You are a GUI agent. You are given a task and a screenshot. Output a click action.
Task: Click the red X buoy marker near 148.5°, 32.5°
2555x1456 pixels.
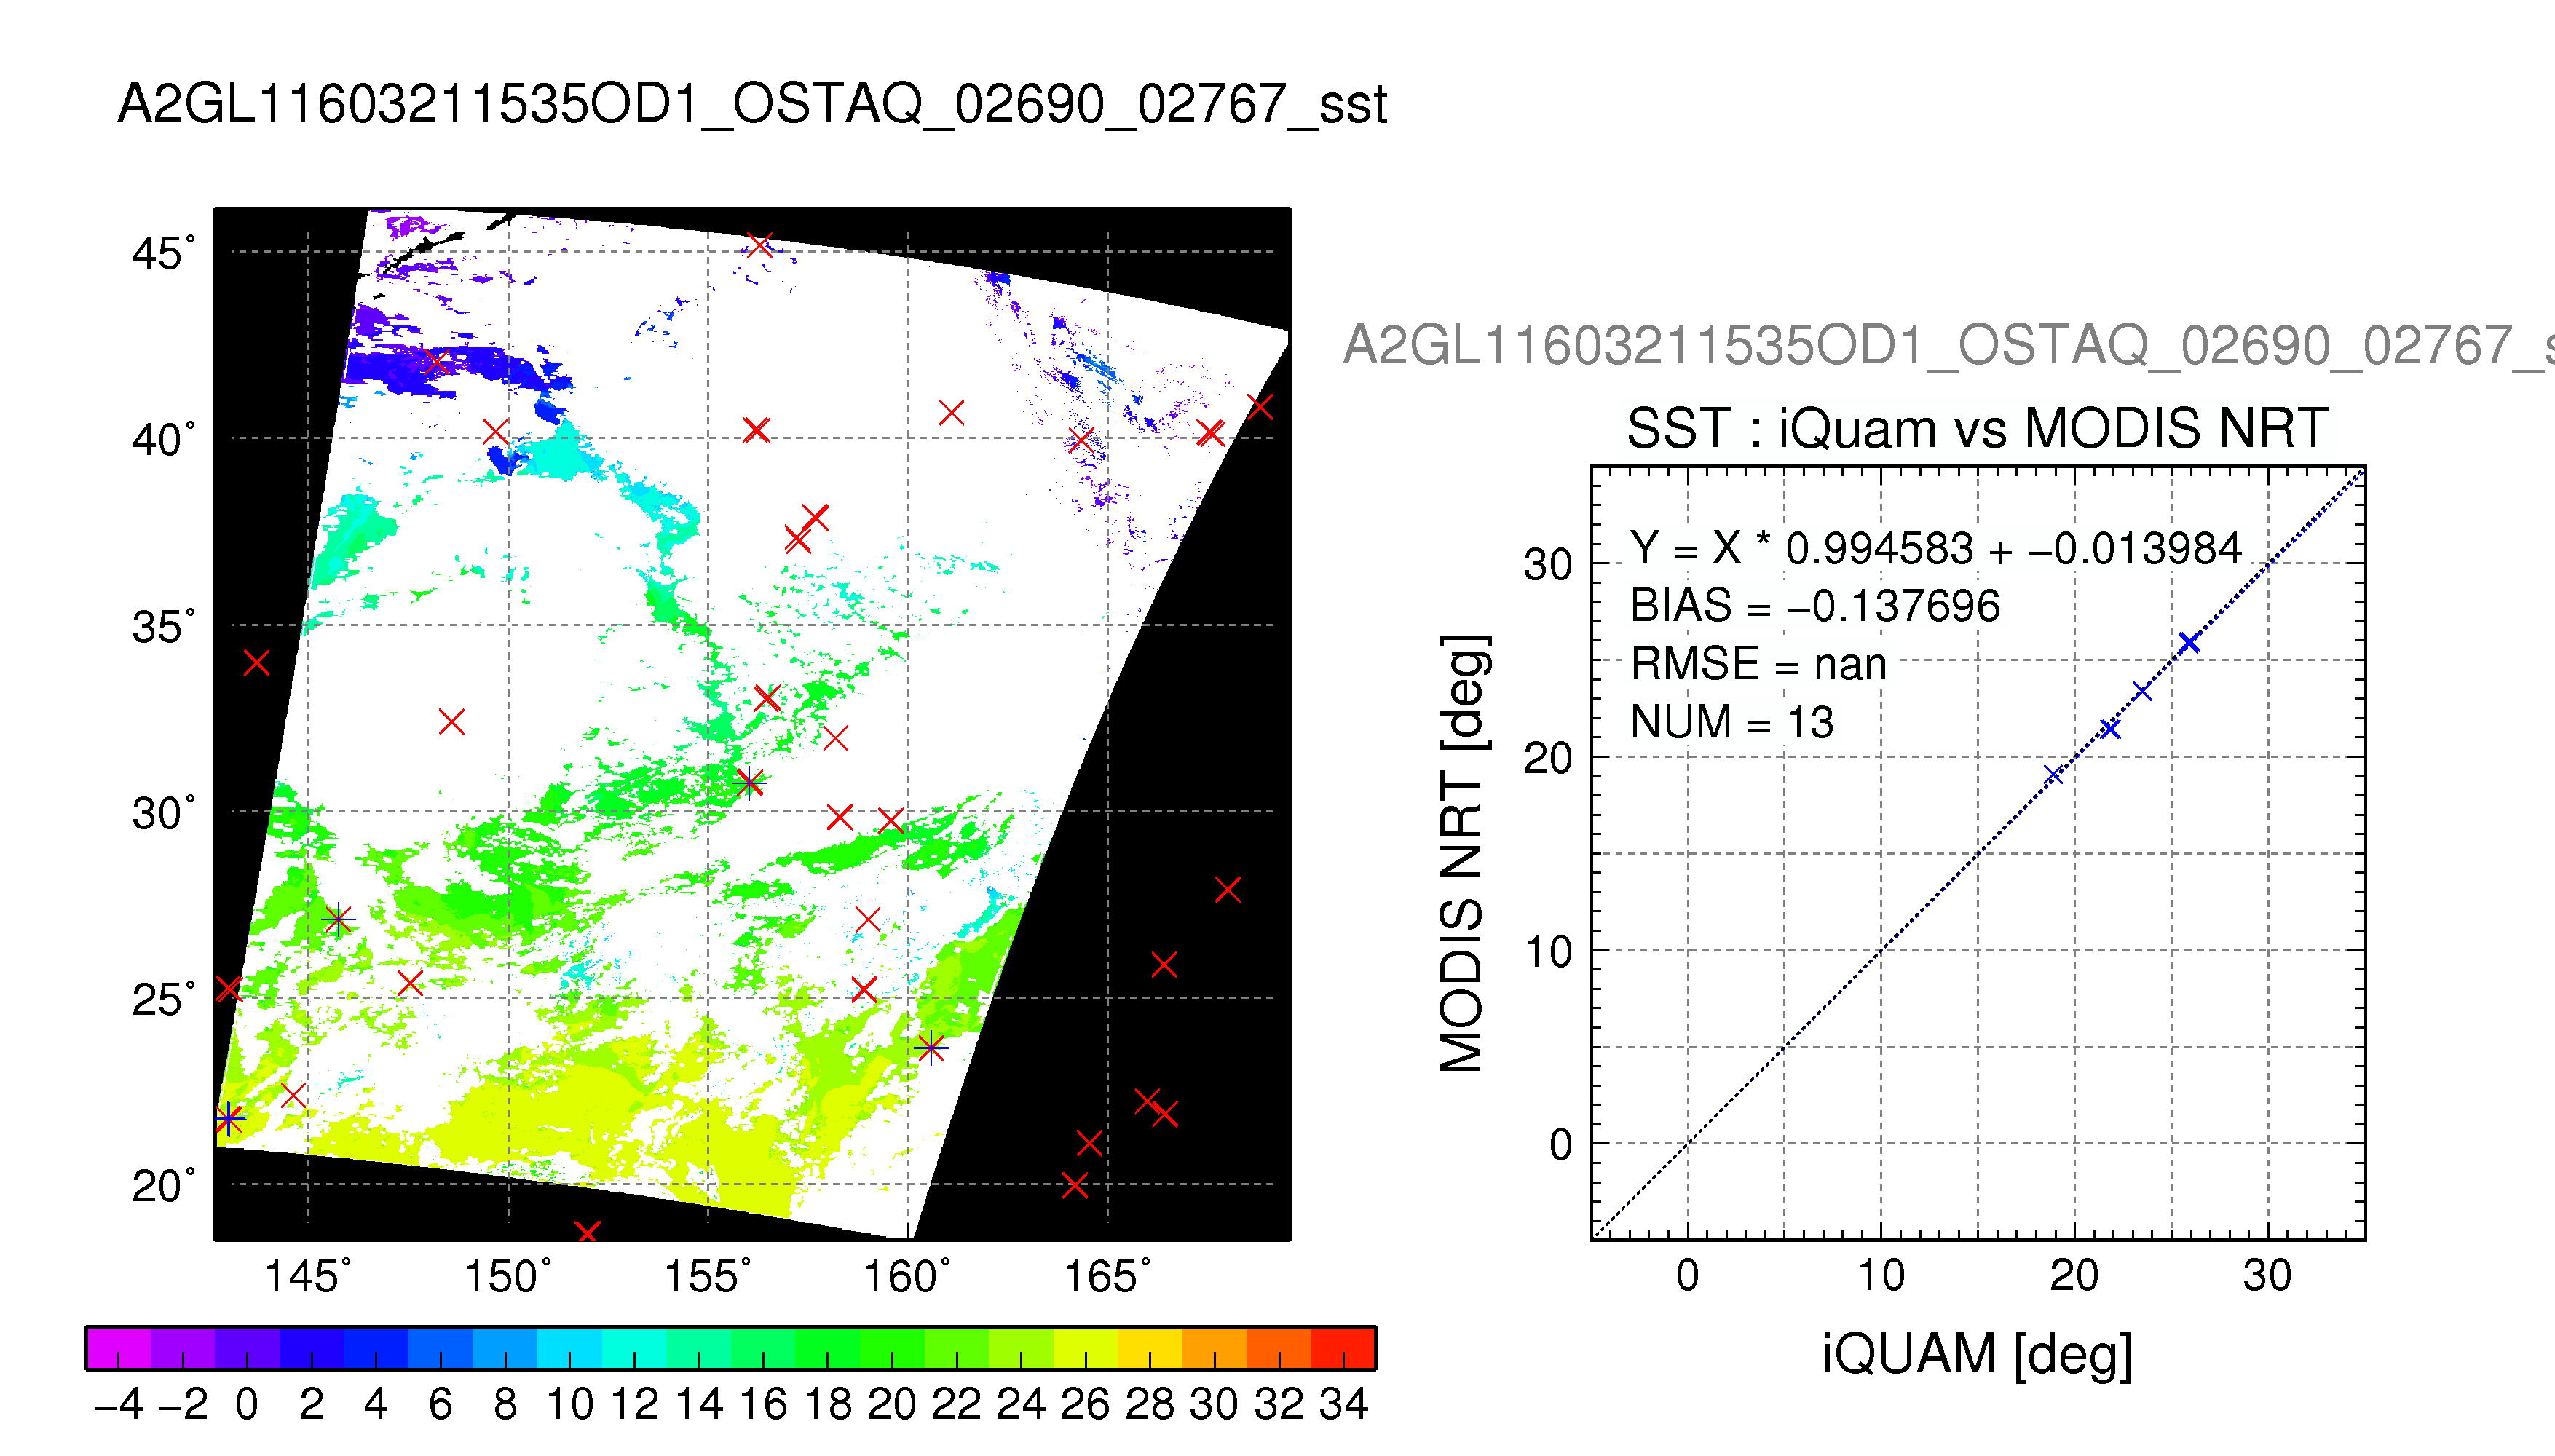pos(451,722)
